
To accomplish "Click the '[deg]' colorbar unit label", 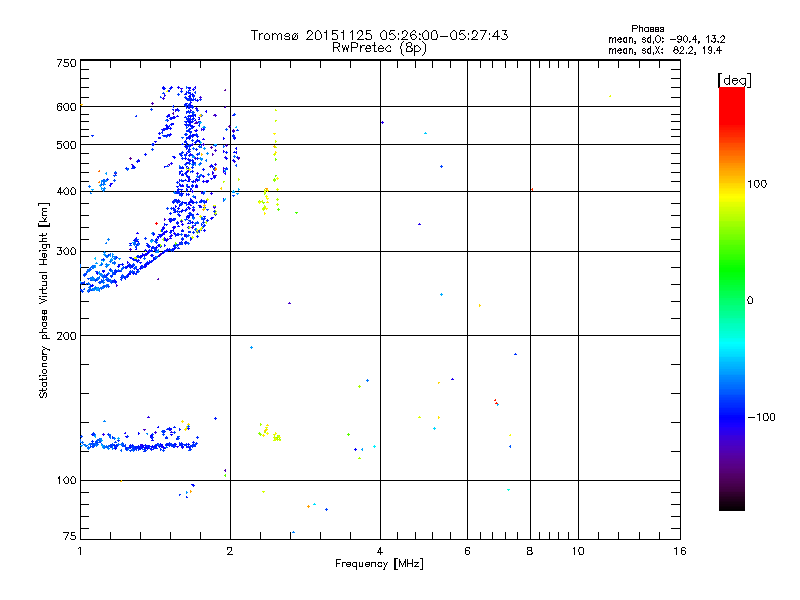I will tap(734, 80).
